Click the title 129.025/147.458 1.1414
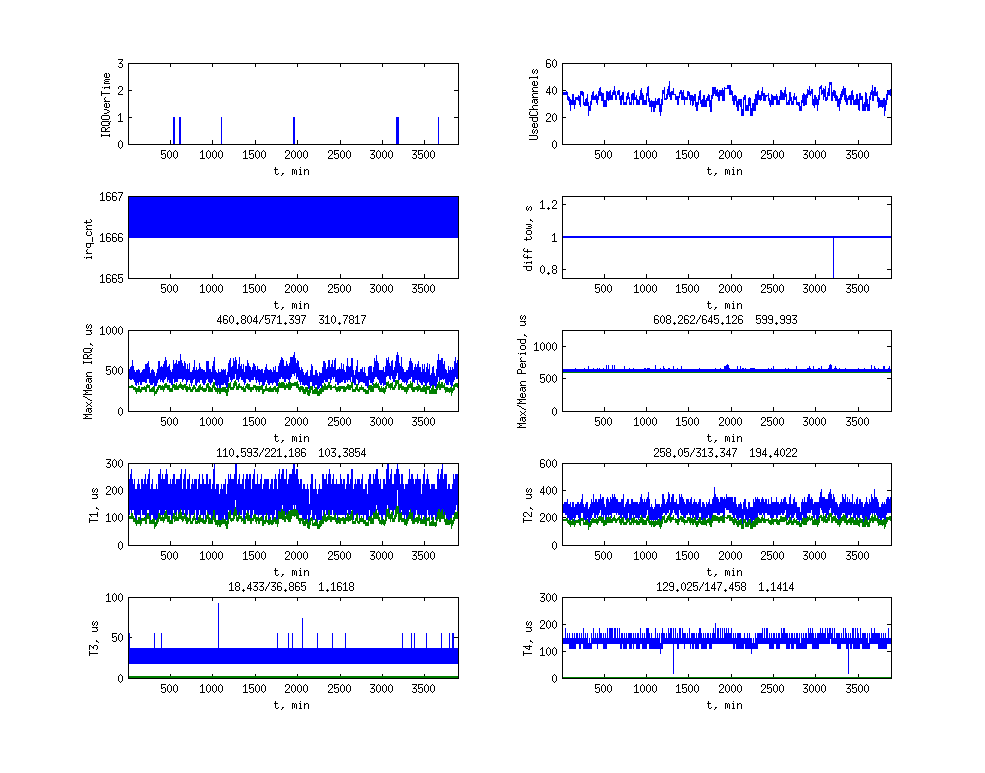 (726, 586)
